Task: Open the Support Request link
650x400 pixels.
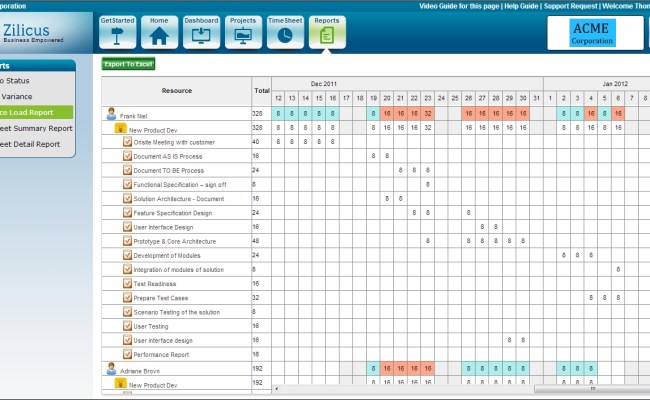Action: [570, 6]
